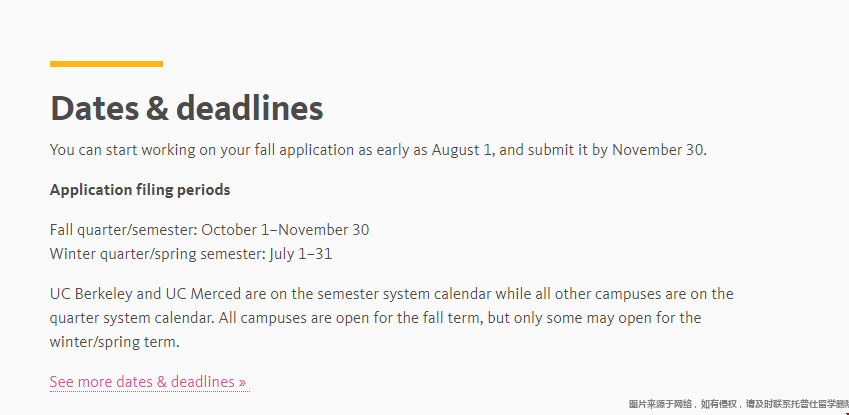Click the phrase quarter system calendar
The height and width of the screenshot is (415, 849).
[132, 318]
